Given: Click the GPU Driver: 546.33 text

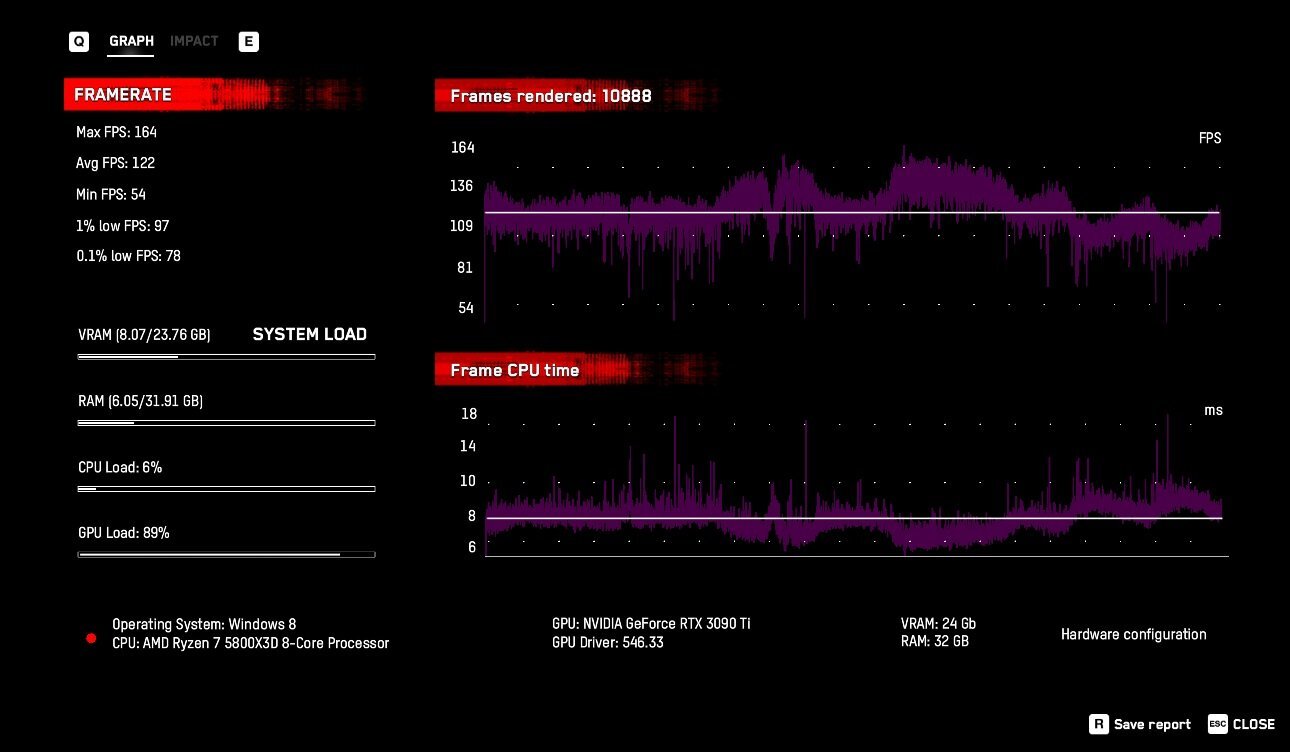Looking at the screenshot, I should click(607, 642).
